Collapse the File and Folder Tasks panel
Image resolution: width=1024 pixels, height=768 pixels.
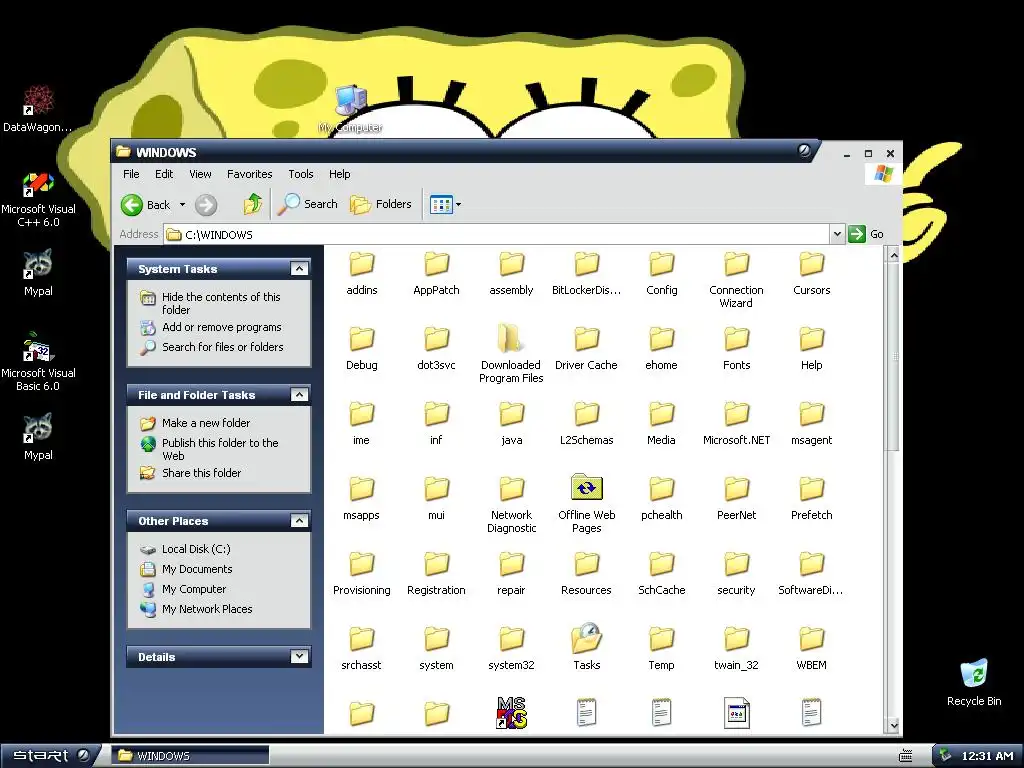(299, 395)
